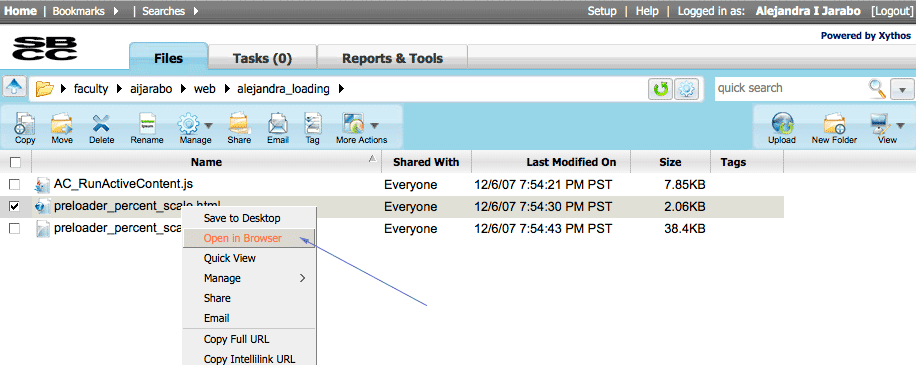Click the AC_RunActiveContent.js file icon
The width and height of the screenshot is (916, 365).
point(43,186)
